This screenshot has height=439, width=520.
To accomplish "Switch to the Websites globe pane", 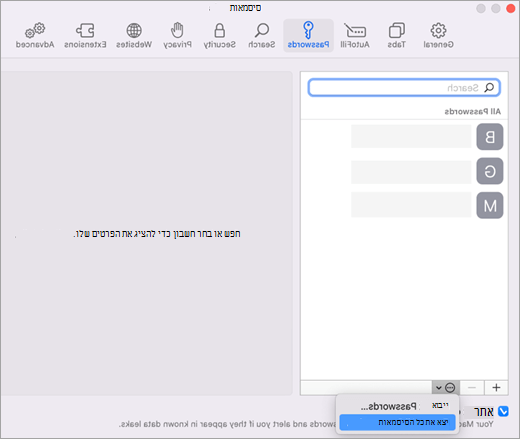I will click(134, 35).
